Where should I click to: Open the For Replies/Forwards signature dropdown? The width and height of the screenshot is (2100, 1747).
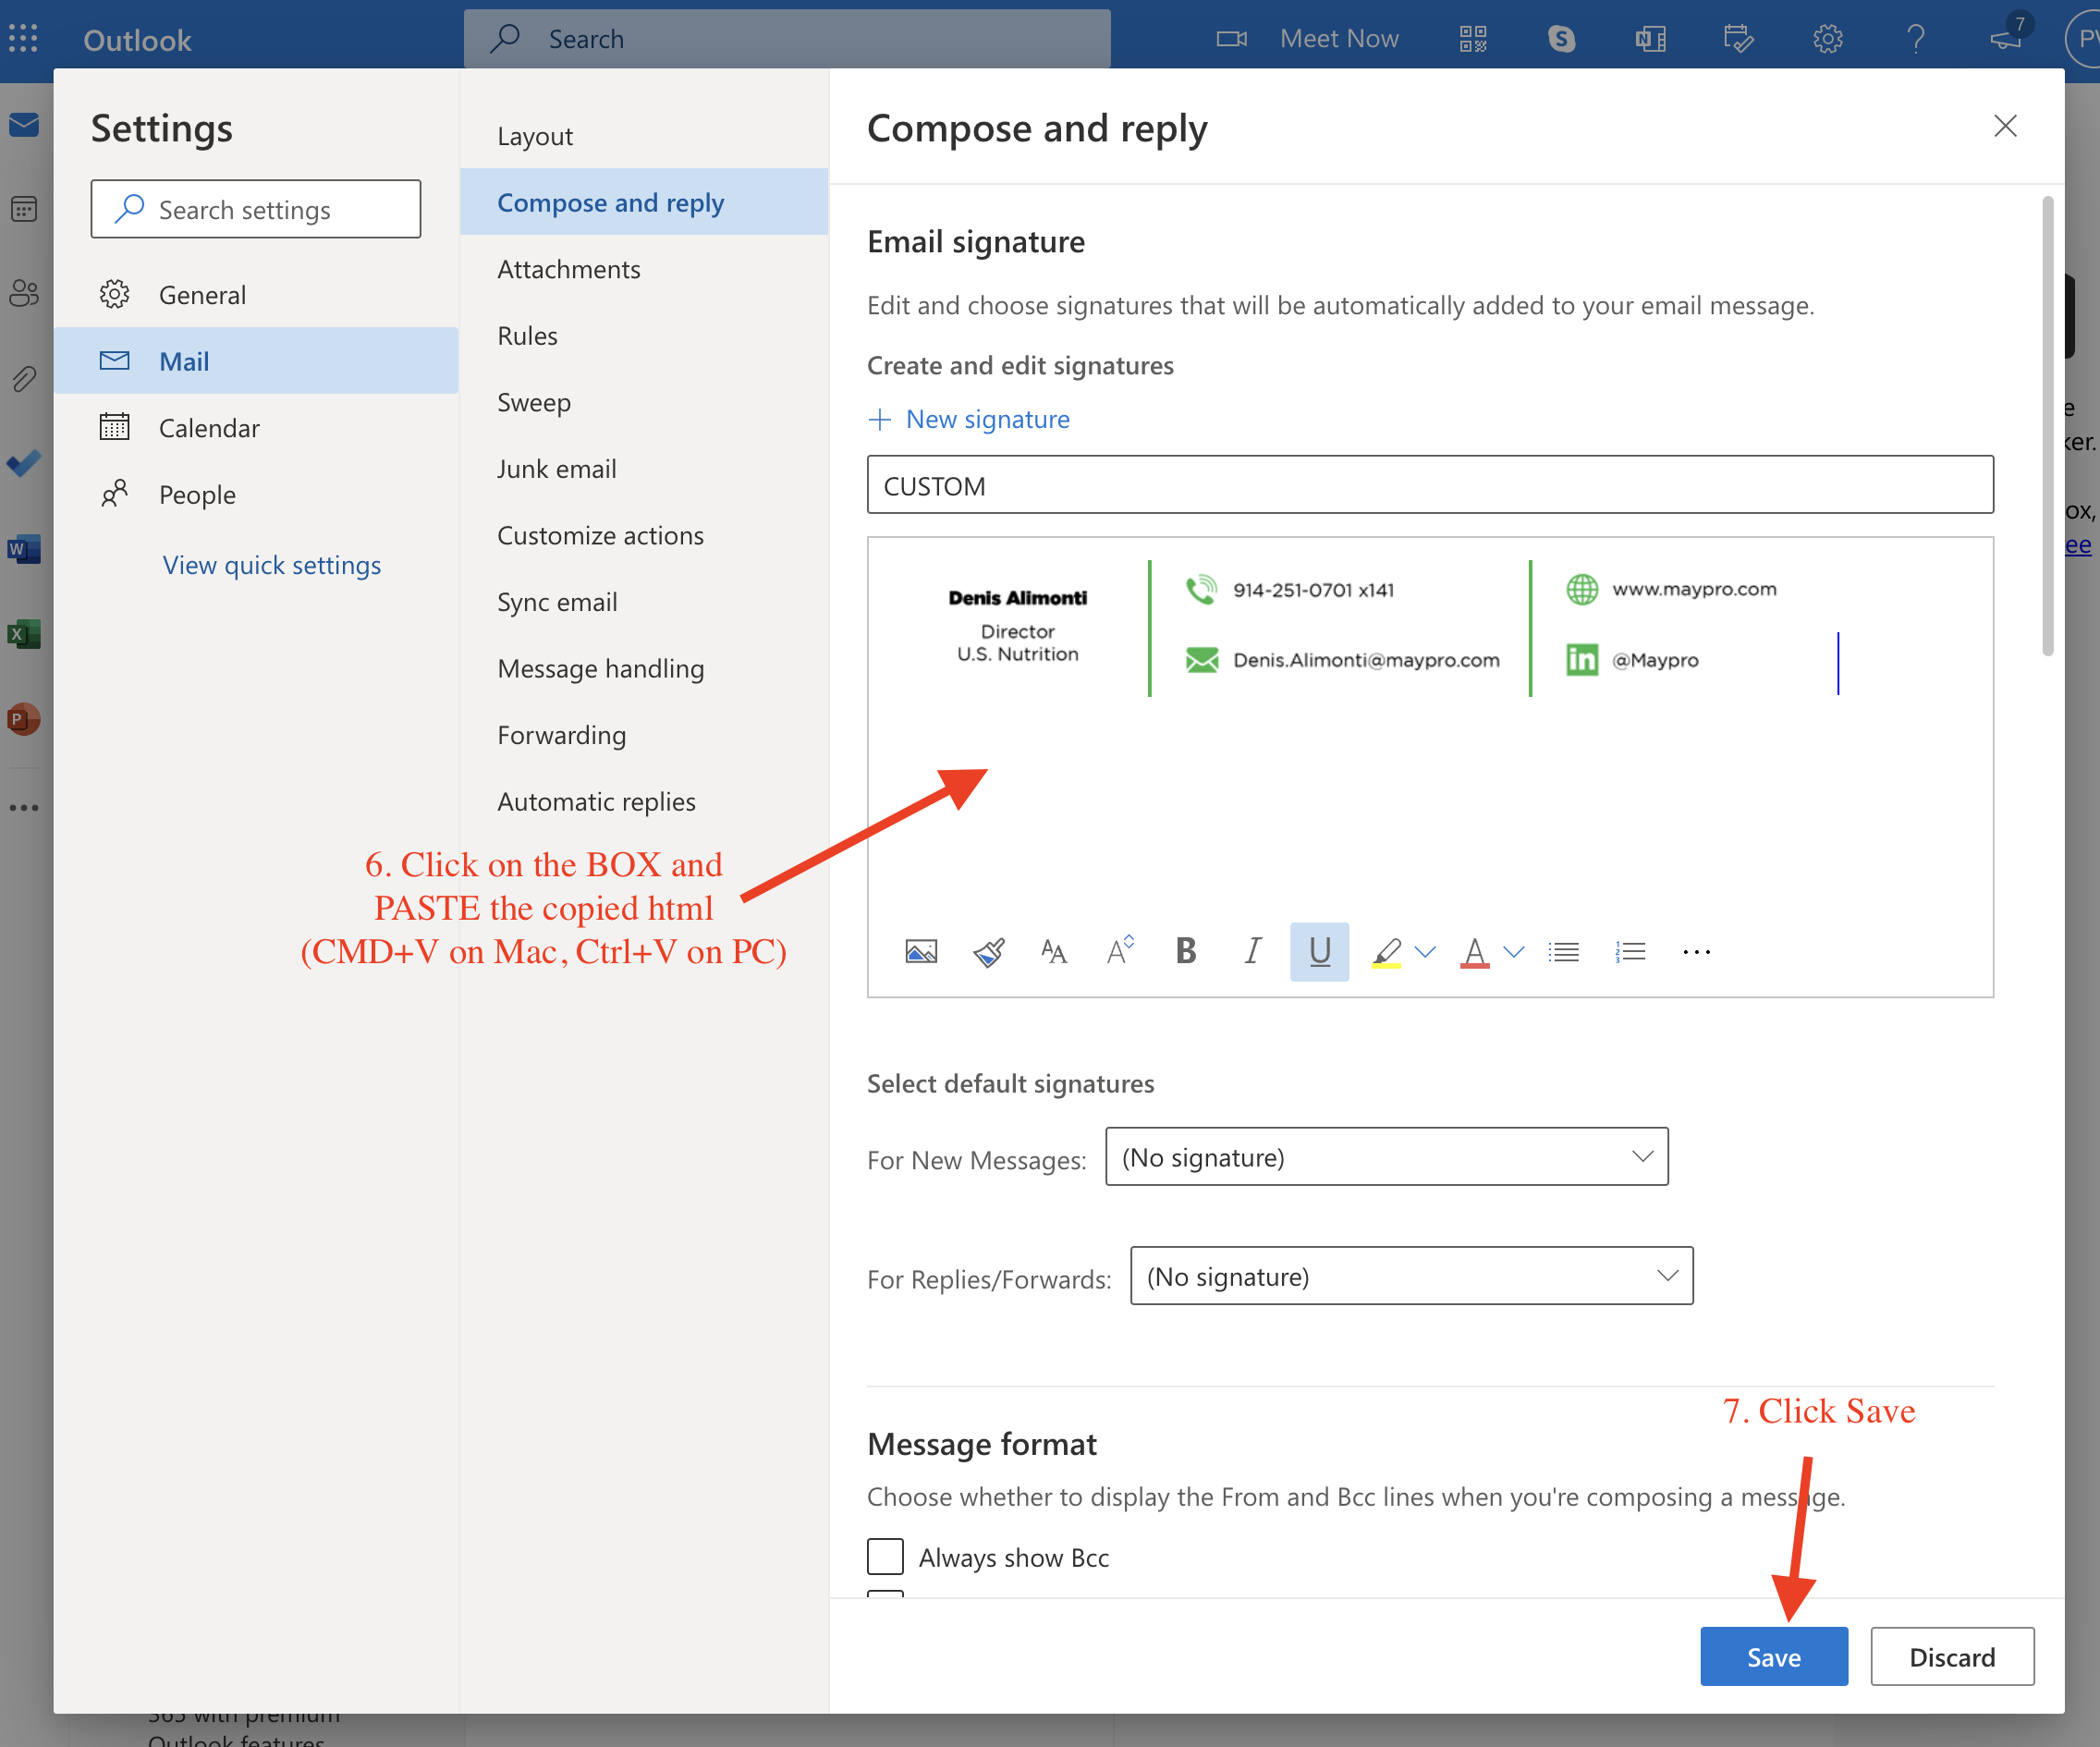tap(1411, 1276)
